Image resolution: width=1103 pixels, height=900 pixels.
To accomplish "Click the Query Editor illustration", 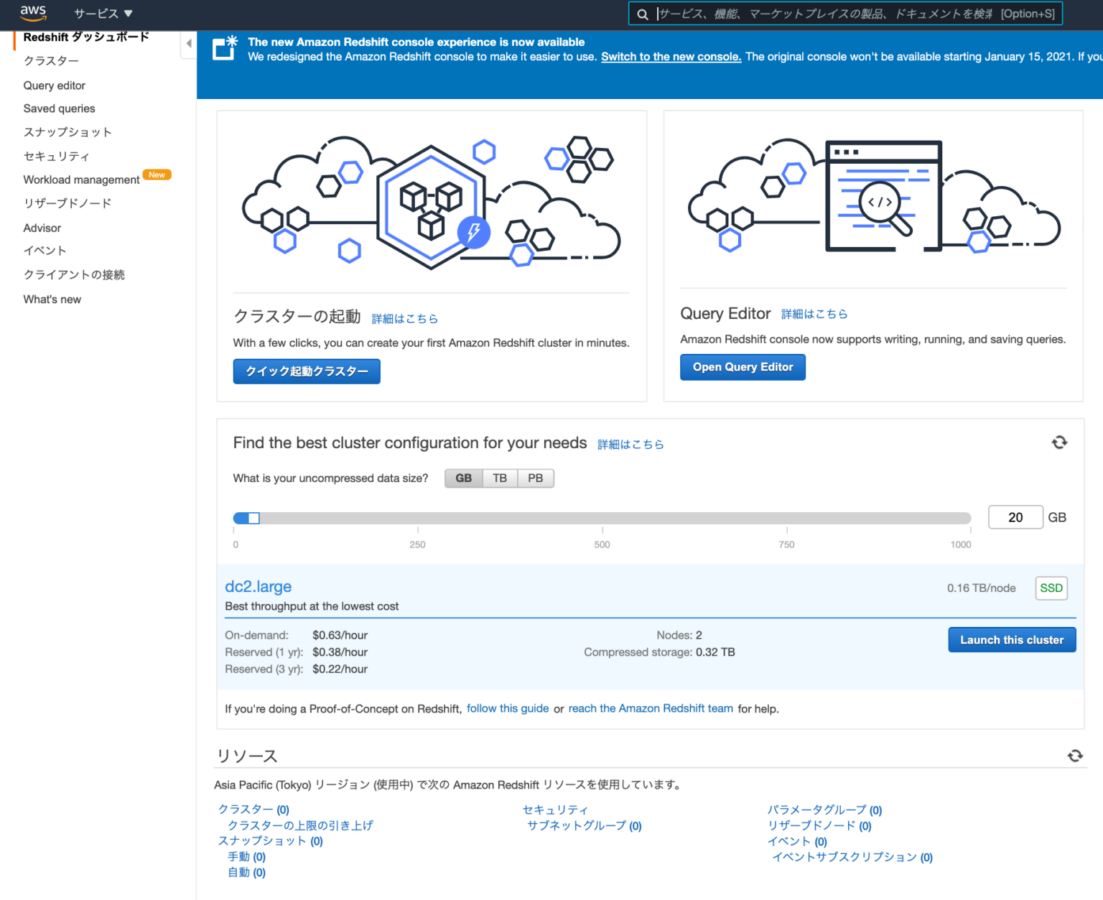I will click(x=874, y=199).
